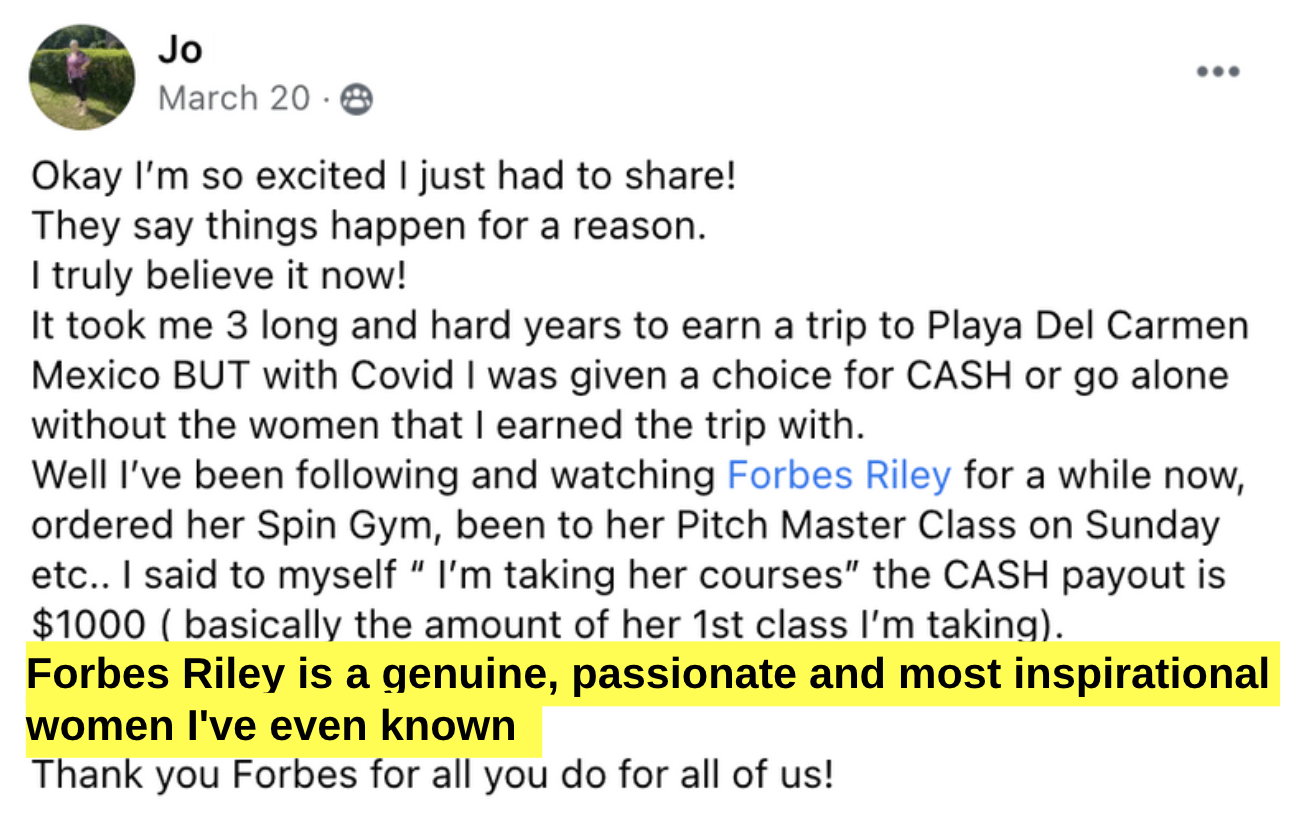
Task: Open the March 20 post timestamp
Action: coord(234,98)
